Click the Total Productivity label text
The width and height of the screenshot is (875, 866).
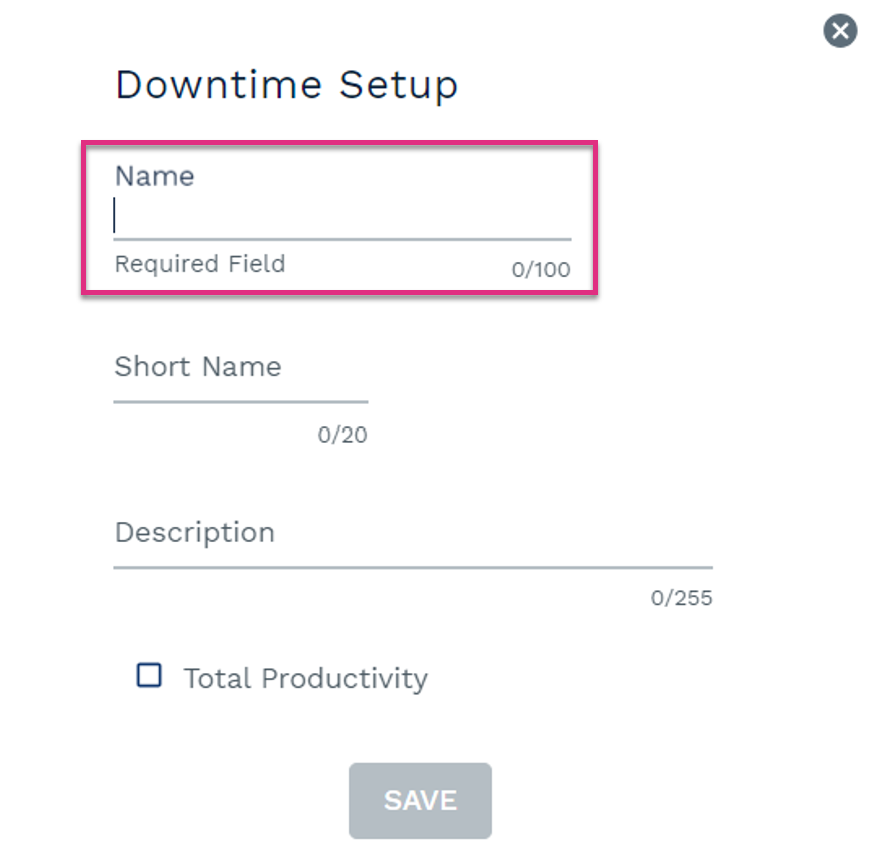tap(305, 679)
